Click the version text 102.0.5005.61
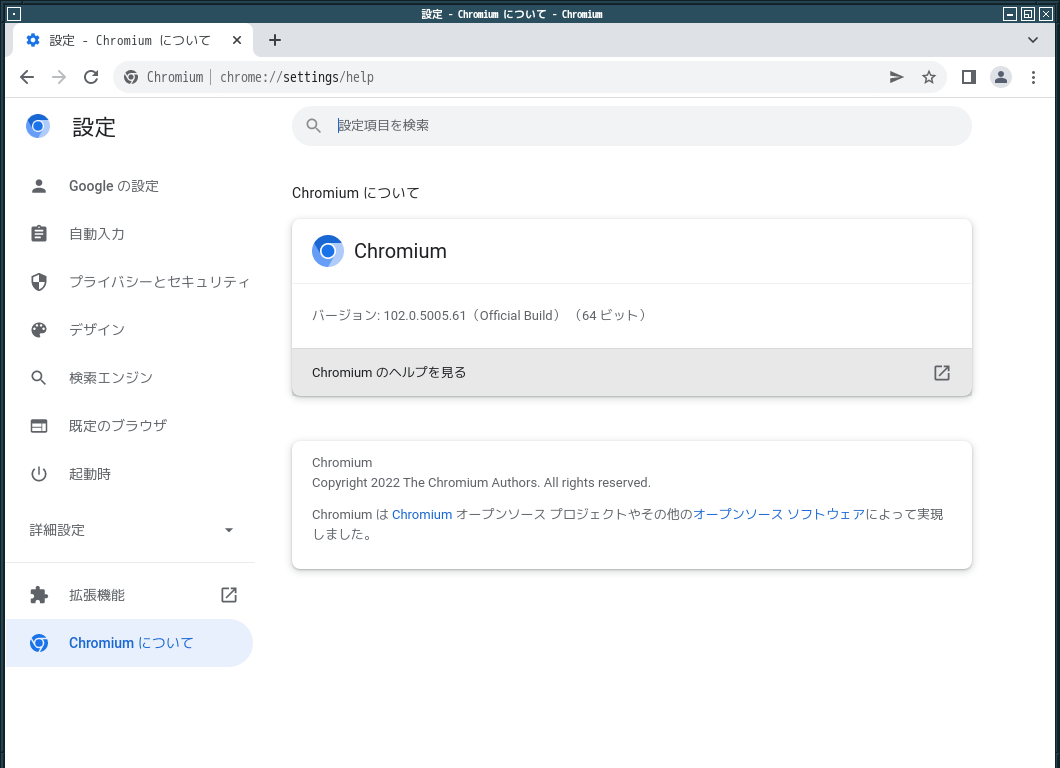 (425, 316)
